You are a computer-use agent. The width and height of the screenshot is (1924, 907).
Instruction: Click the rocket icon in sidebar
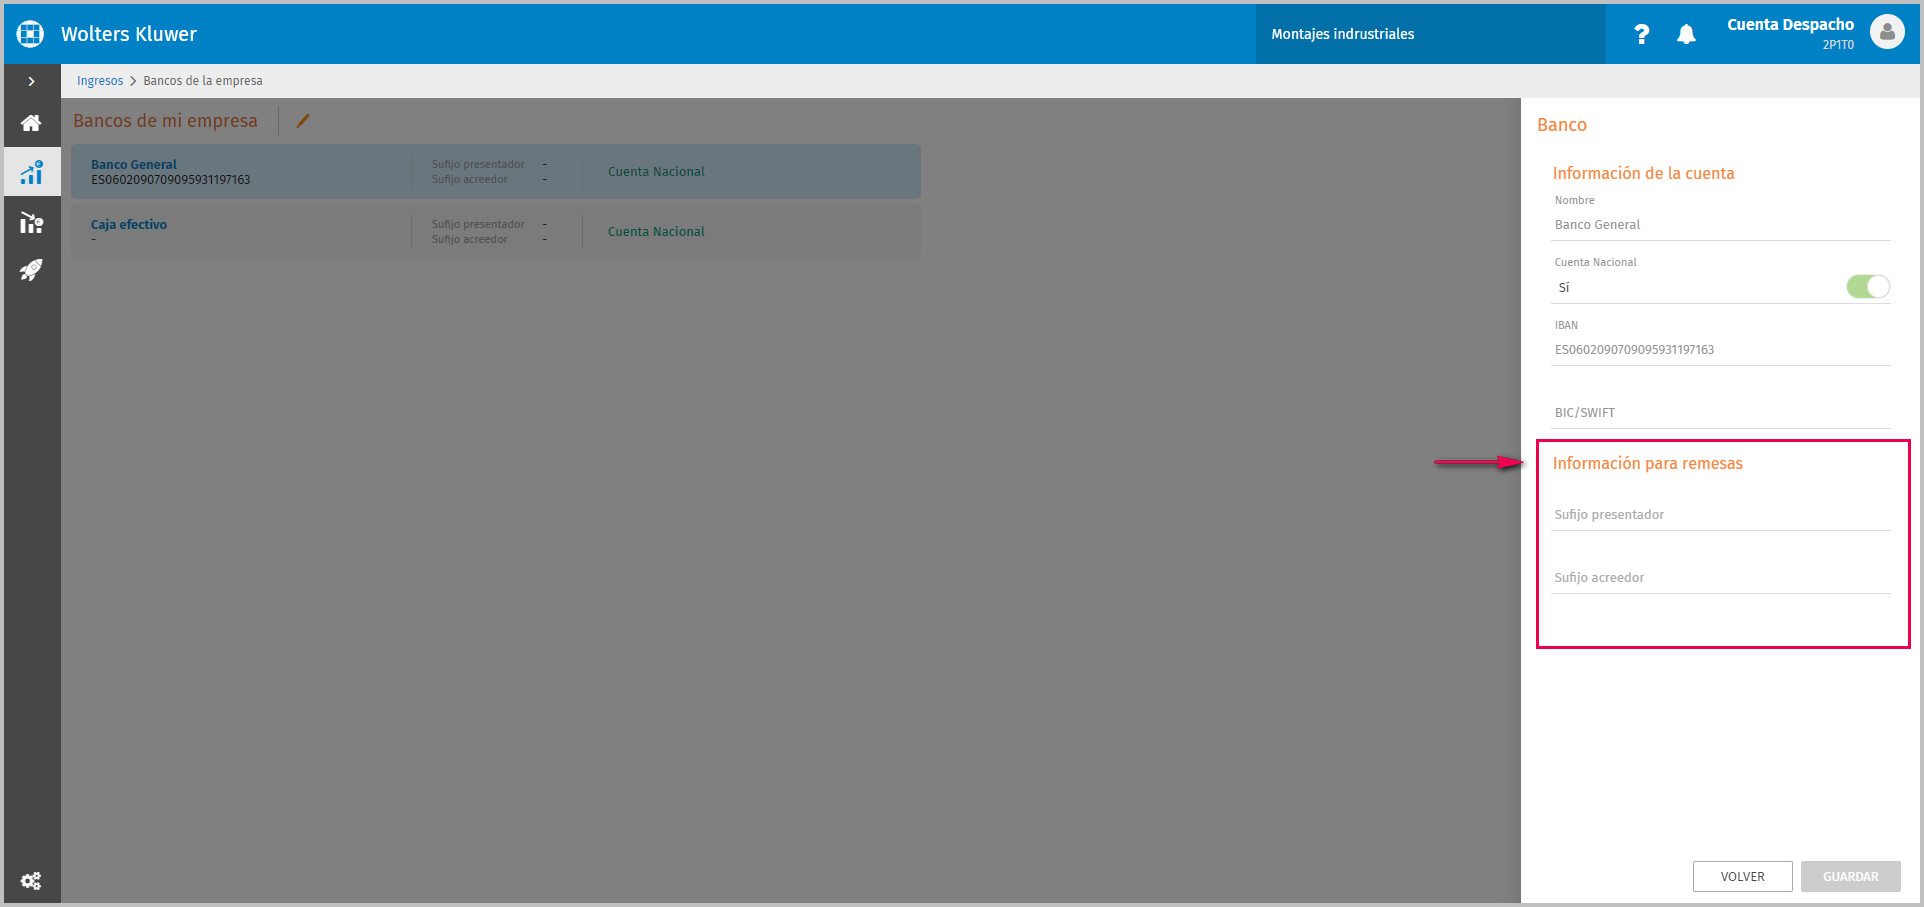tap(31, 270)
